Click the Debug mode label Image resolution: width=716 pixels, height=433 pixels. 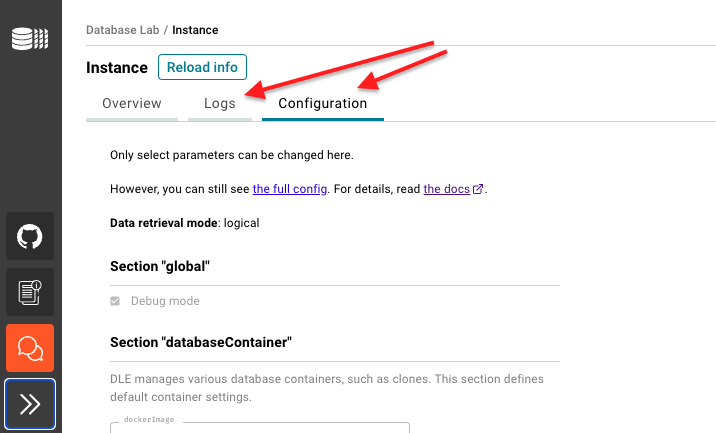point(165,301)
